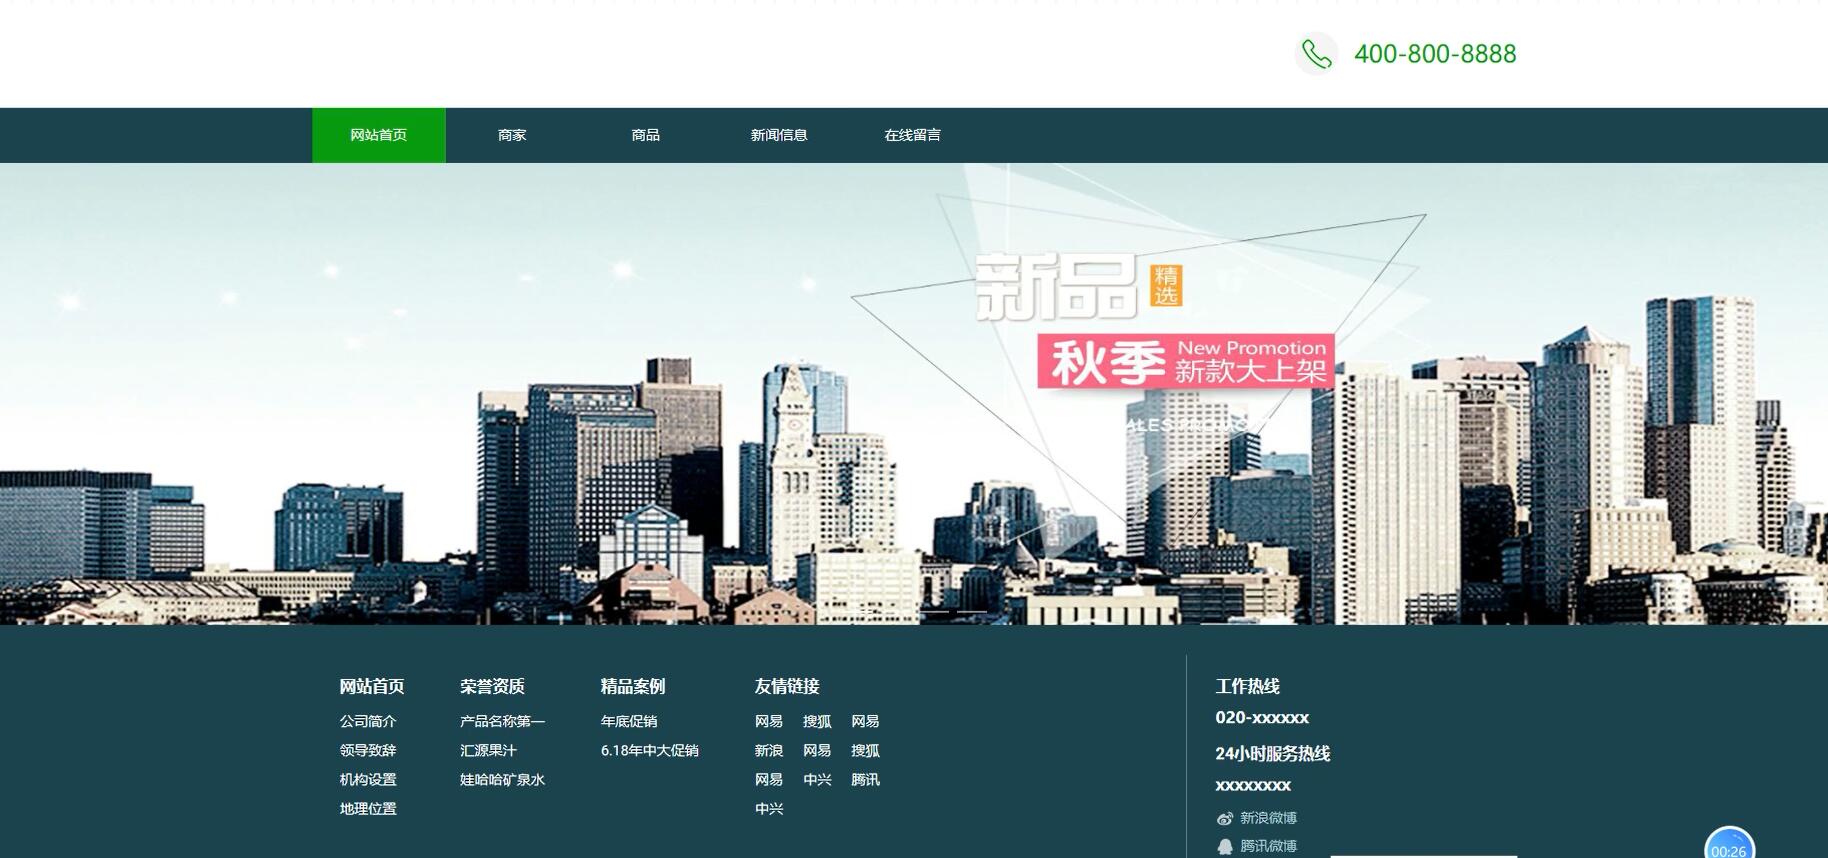This screenshot has height=858, width=1828.
Task: Click the 24小时服务热线 heading
Action: point(1273,753)
